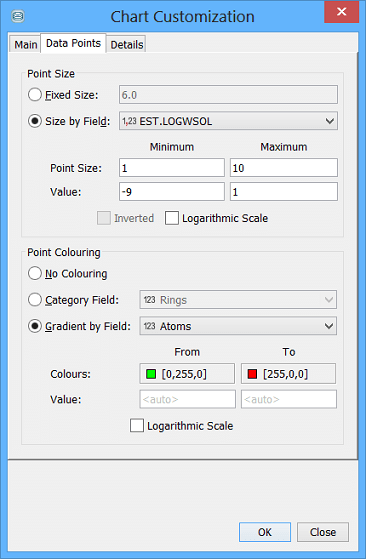Enable Logarithmic Scale for point size
The width and height of the screenshot is (366, 559).
[172, 218]
